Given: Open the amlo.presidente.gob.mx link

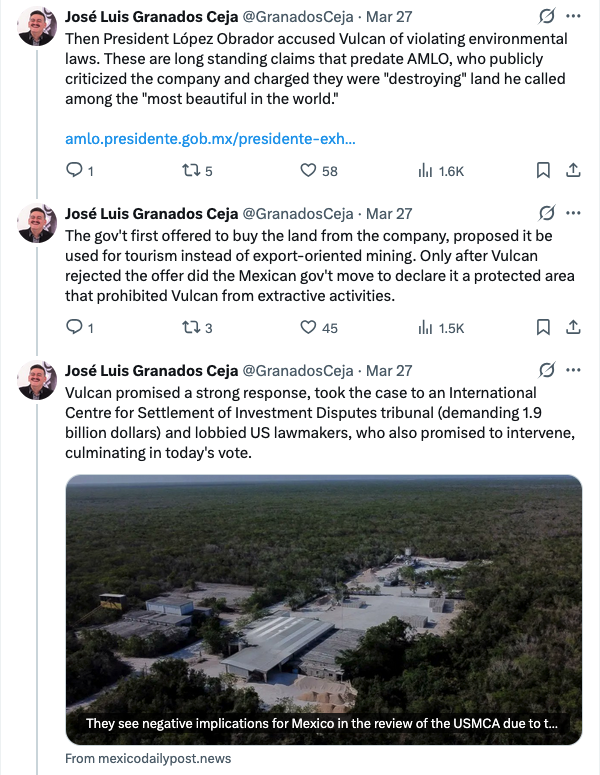Looking at the screenshot, I should coord(210,139).
